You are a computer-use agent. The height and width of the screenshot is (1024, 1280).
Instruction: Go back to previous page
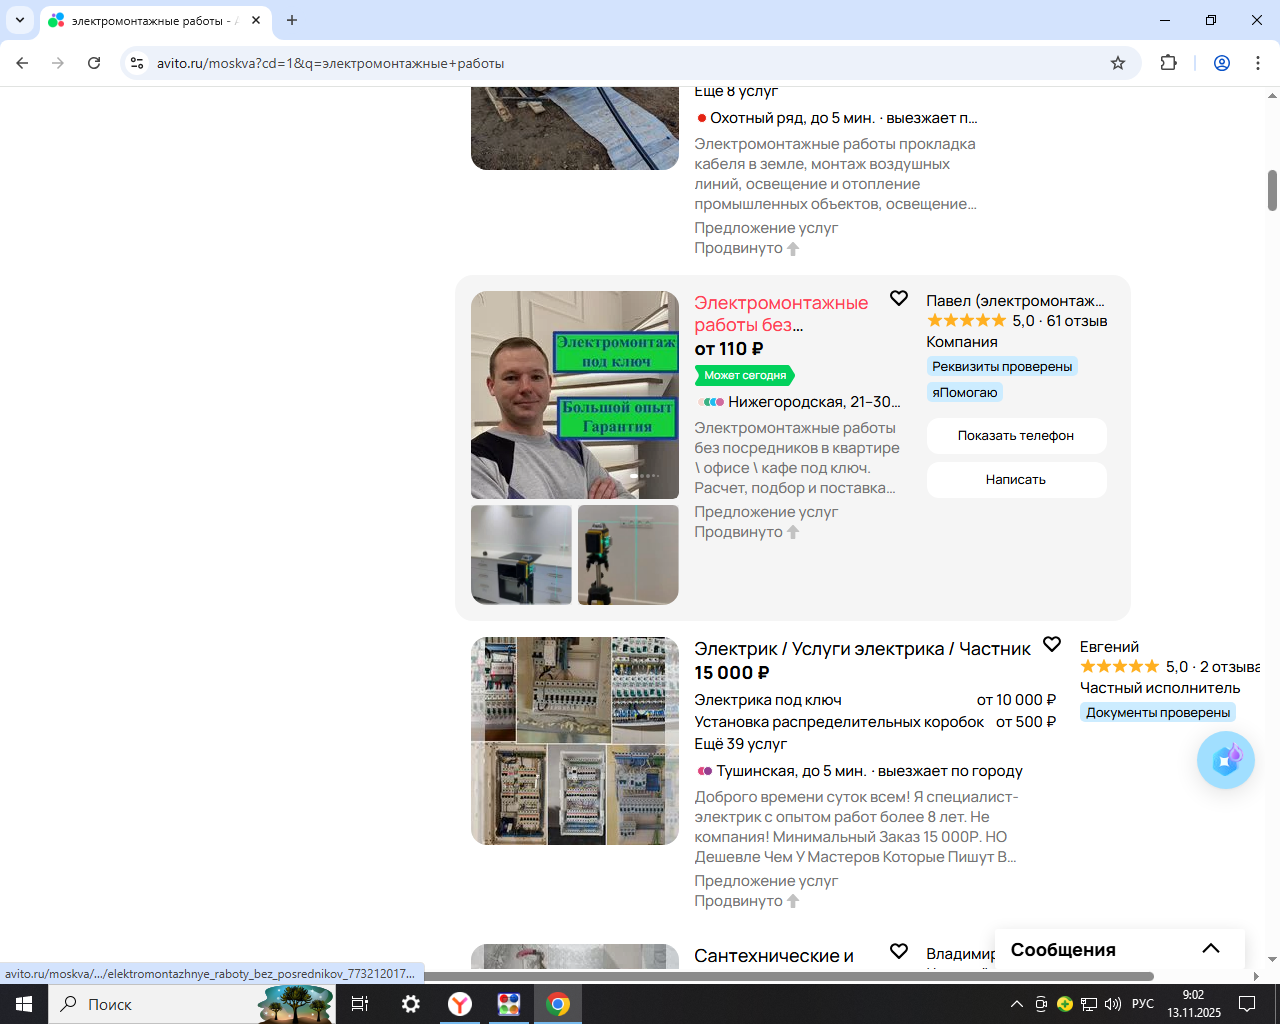click(x=22, y=63)
